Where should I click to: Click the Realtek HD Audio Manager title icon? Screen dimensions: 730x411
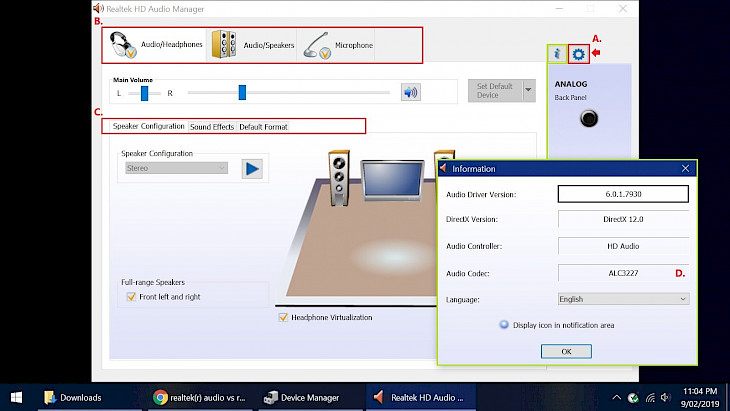[x=98, y=8]
